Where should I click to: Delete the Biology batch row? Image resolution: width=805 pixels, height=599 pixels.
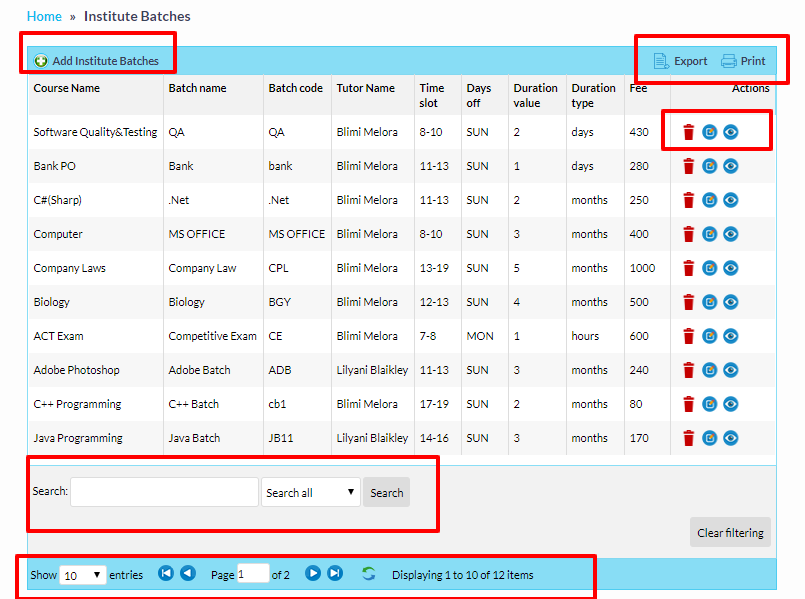click(688, 302)
